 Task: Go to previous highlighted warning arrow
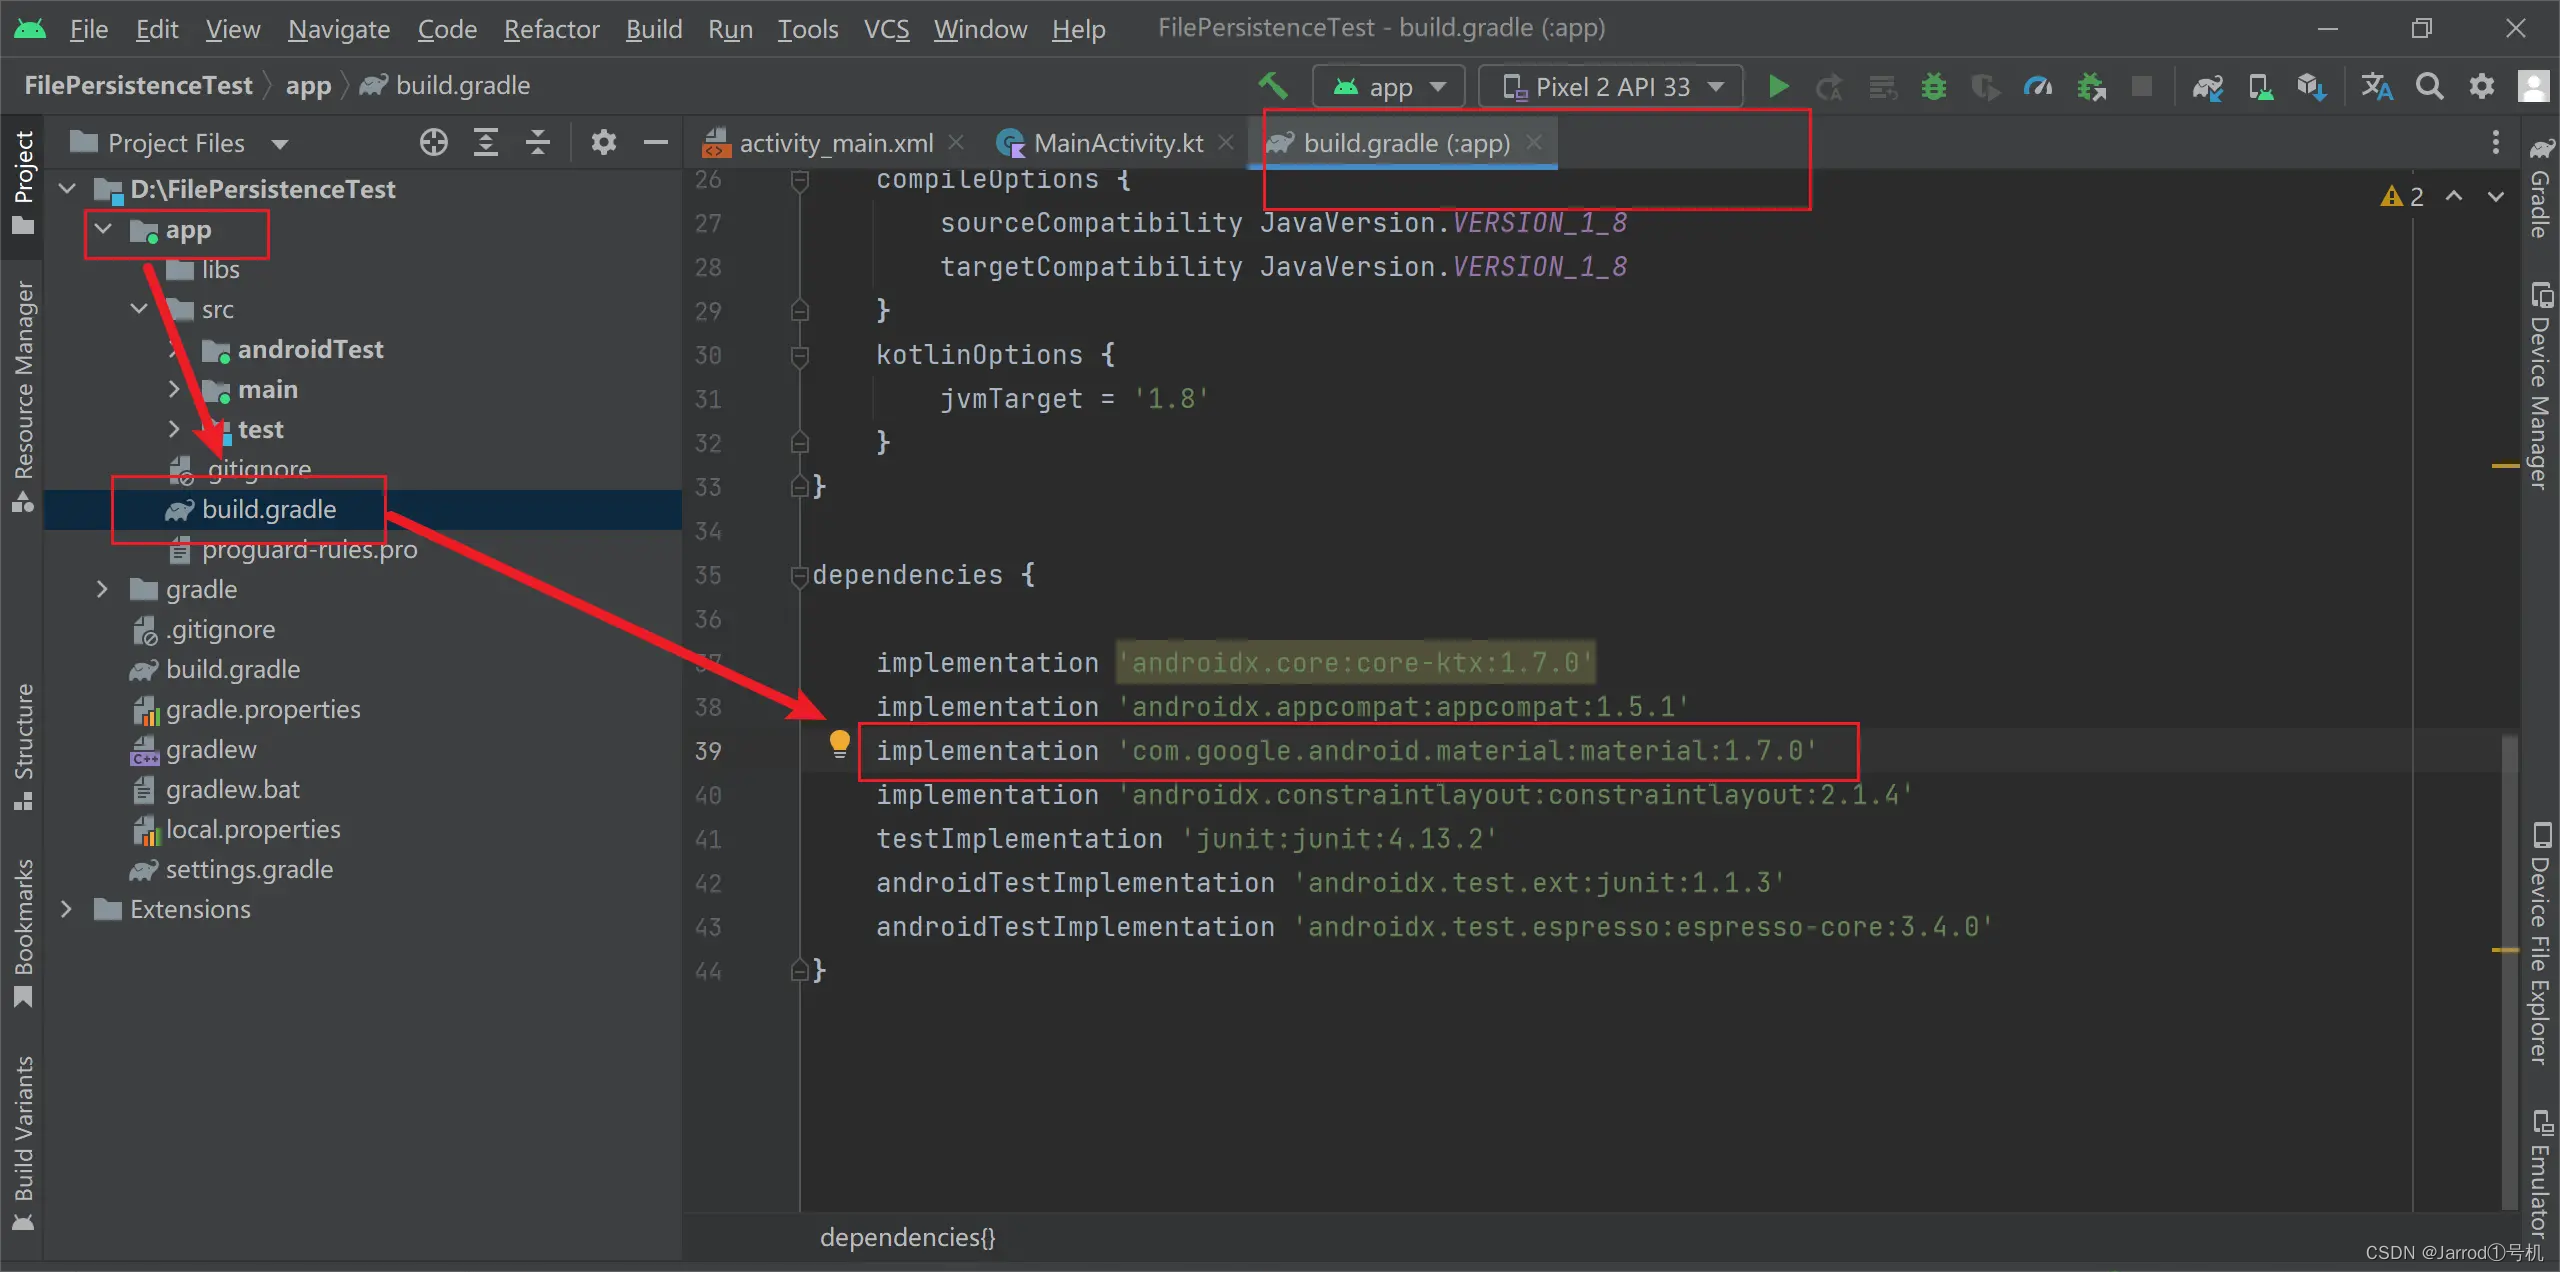tap(2454, 196)
